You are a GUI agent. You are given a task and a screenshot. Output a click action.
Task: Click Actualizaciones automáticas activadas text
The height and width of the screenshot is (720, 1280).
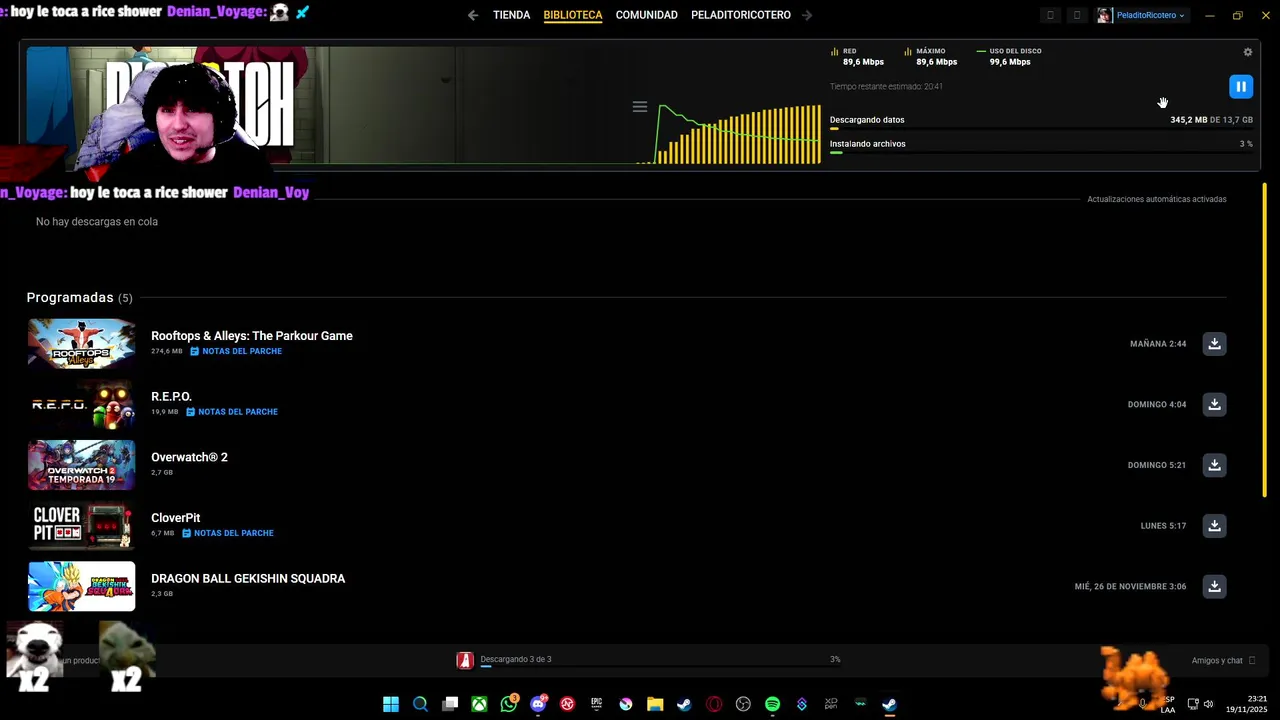1157,199
